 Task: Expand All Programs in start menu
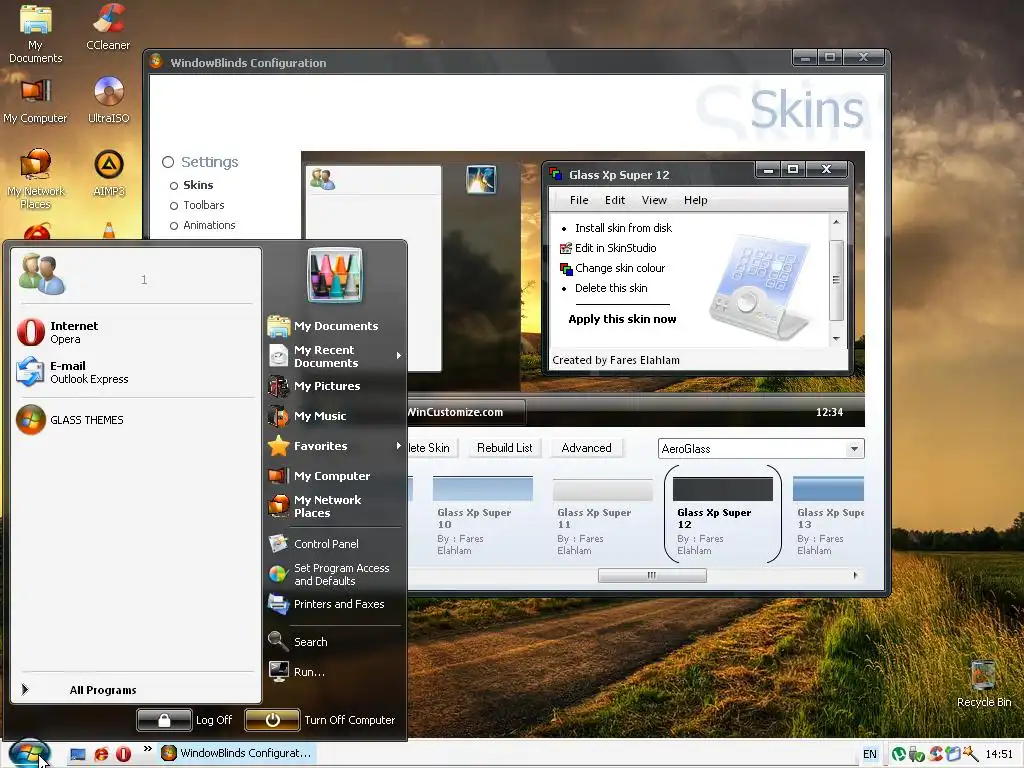(136, 690)
